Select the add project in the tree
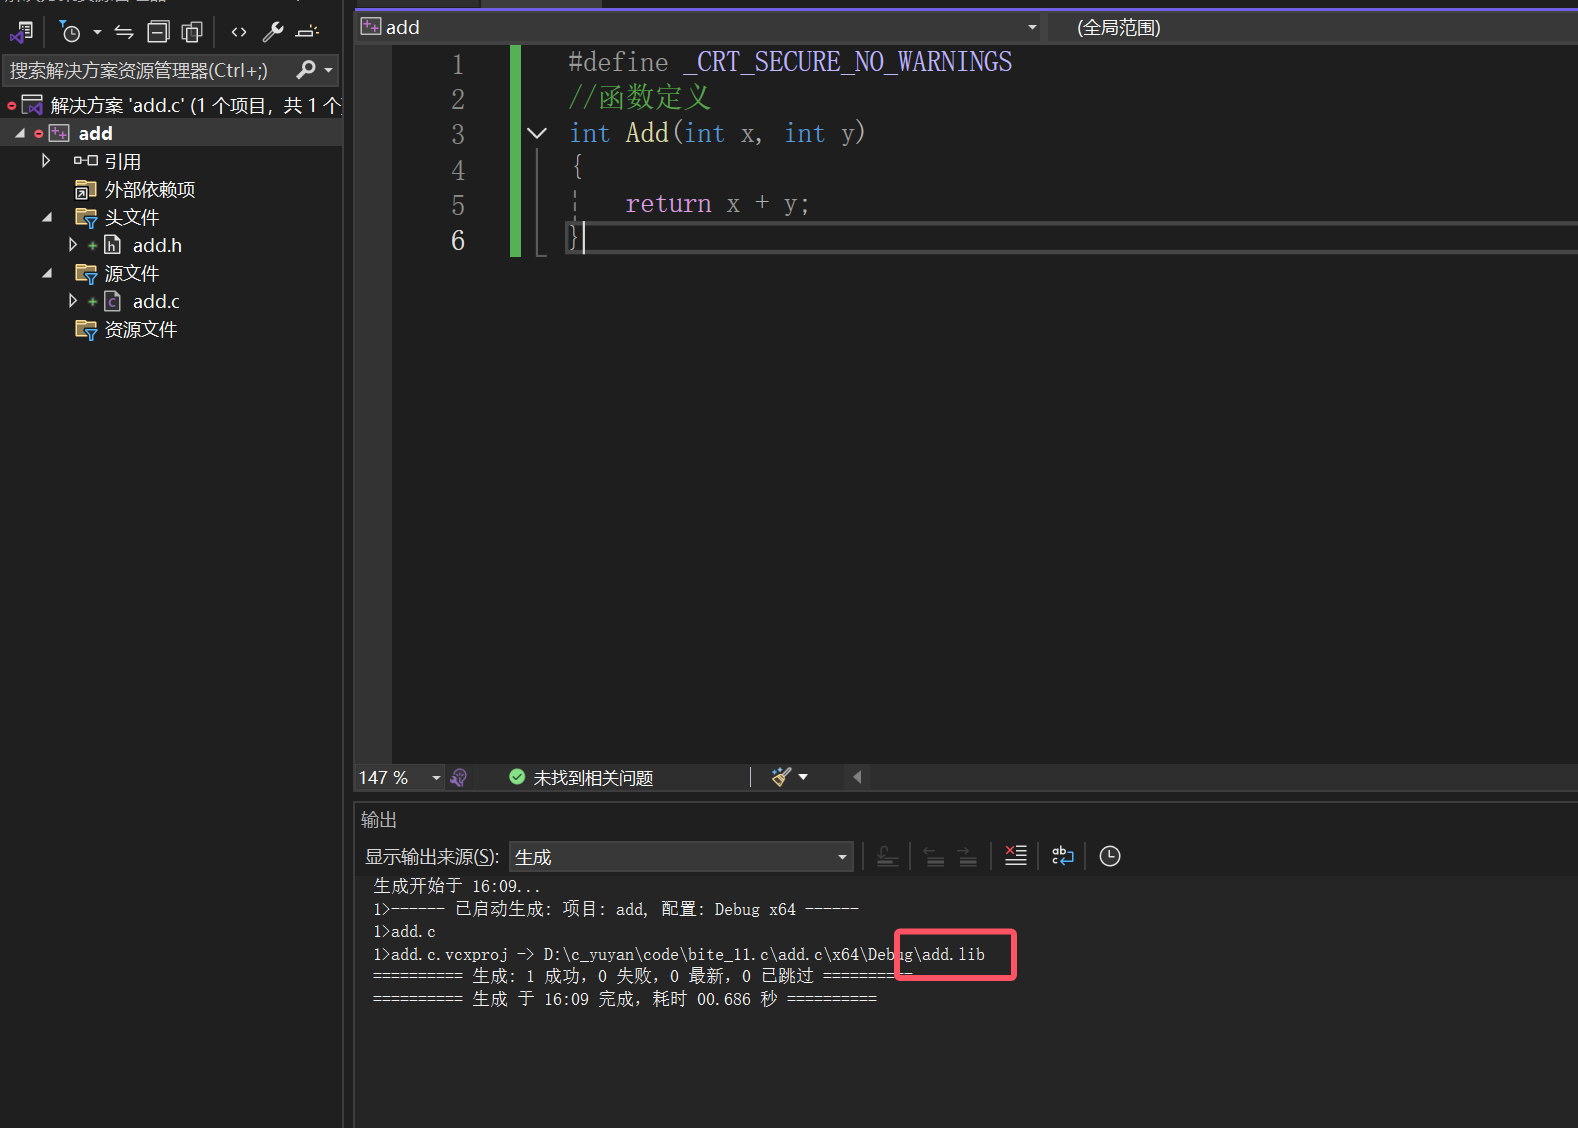Screen dimensions: 1578x1128 pos(95,133)
